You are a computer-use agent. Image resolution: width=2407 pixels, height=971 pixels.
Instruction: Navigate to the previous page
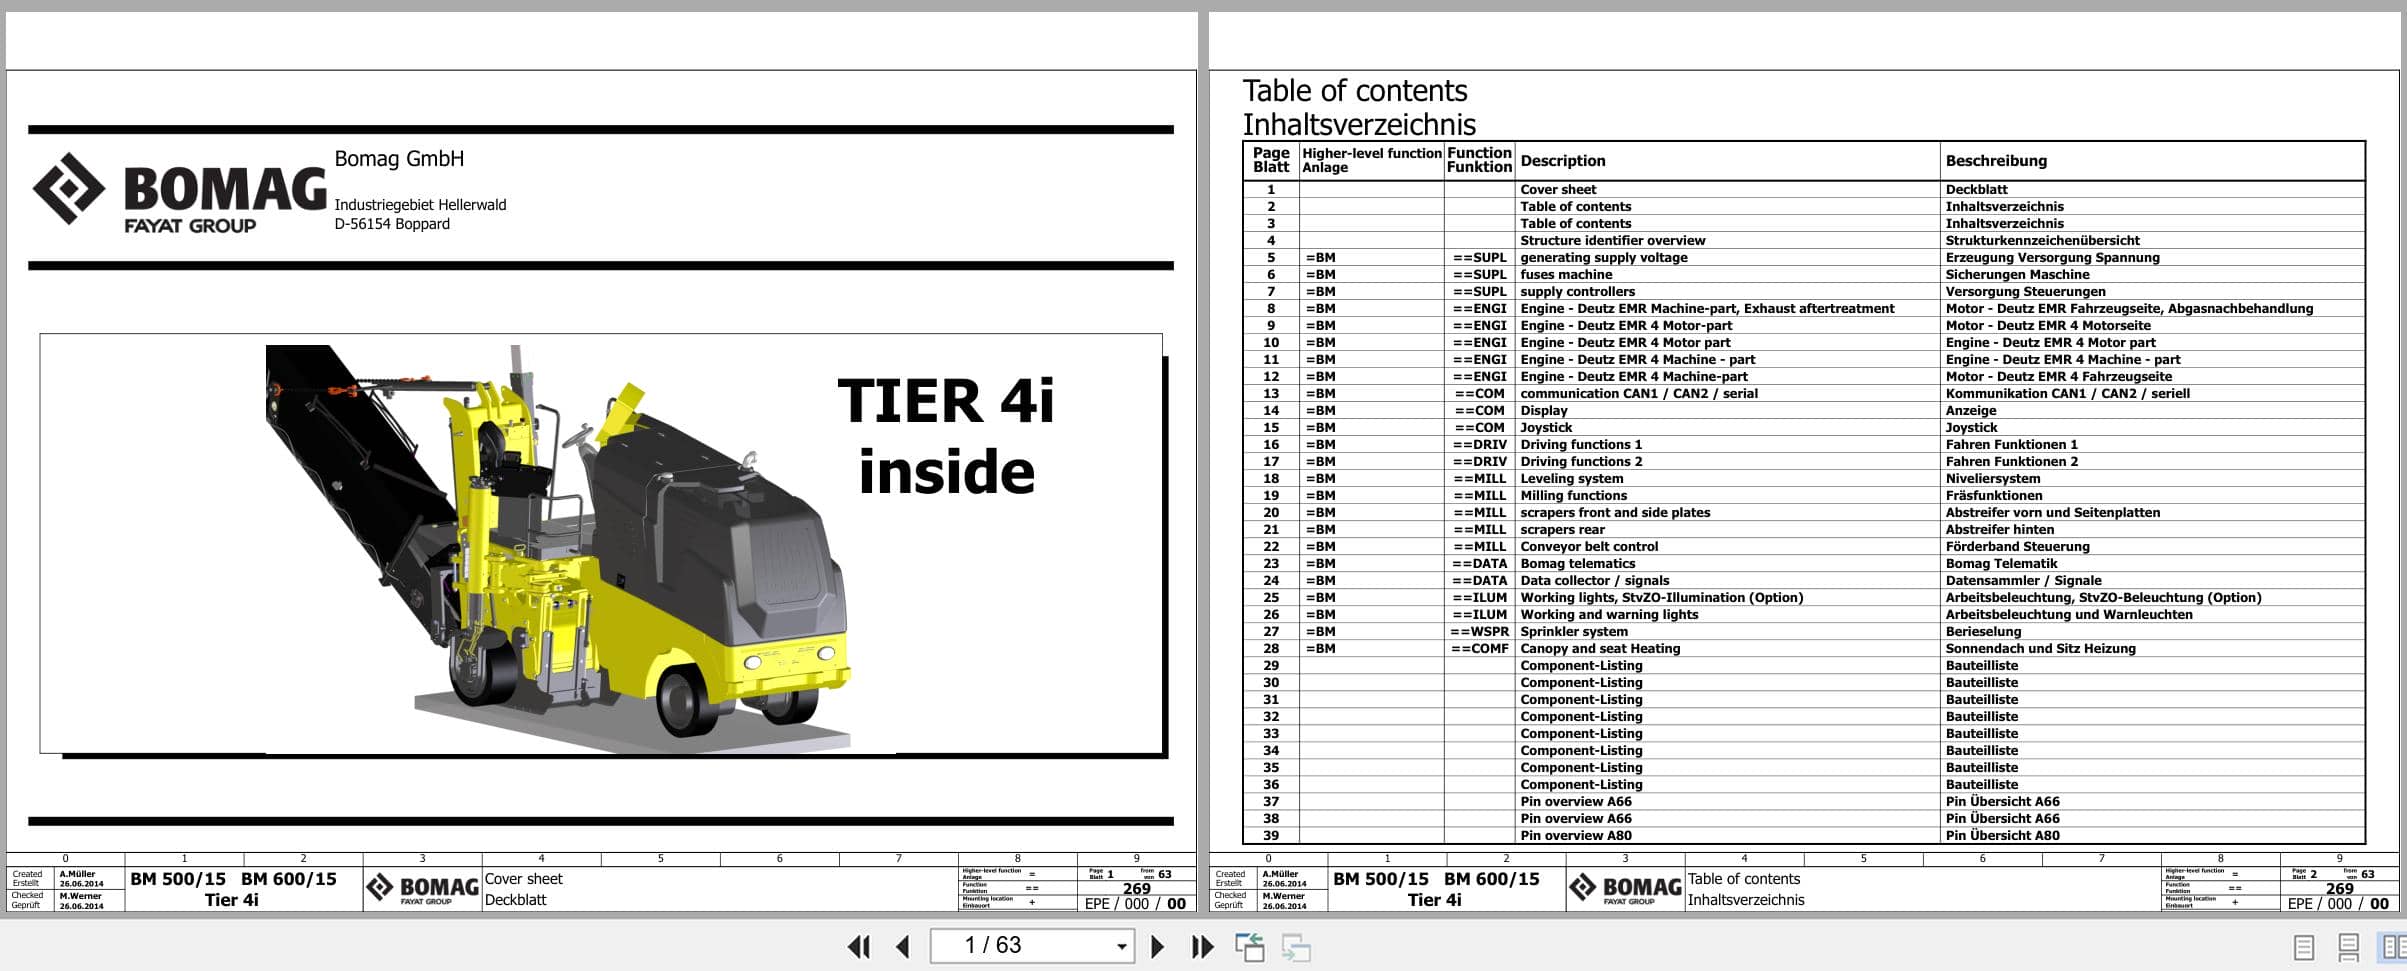point(902,945)
